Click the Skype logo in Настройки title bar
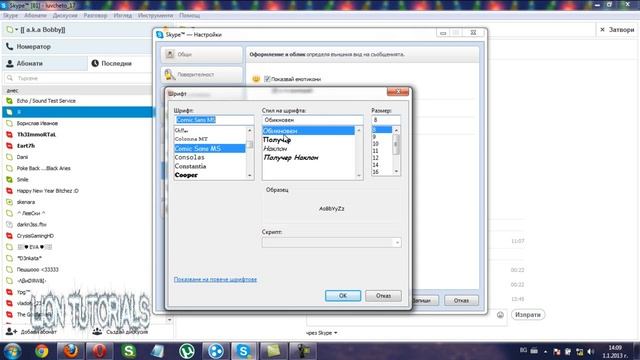The image size is (640, 360). (x=160, y=35)
